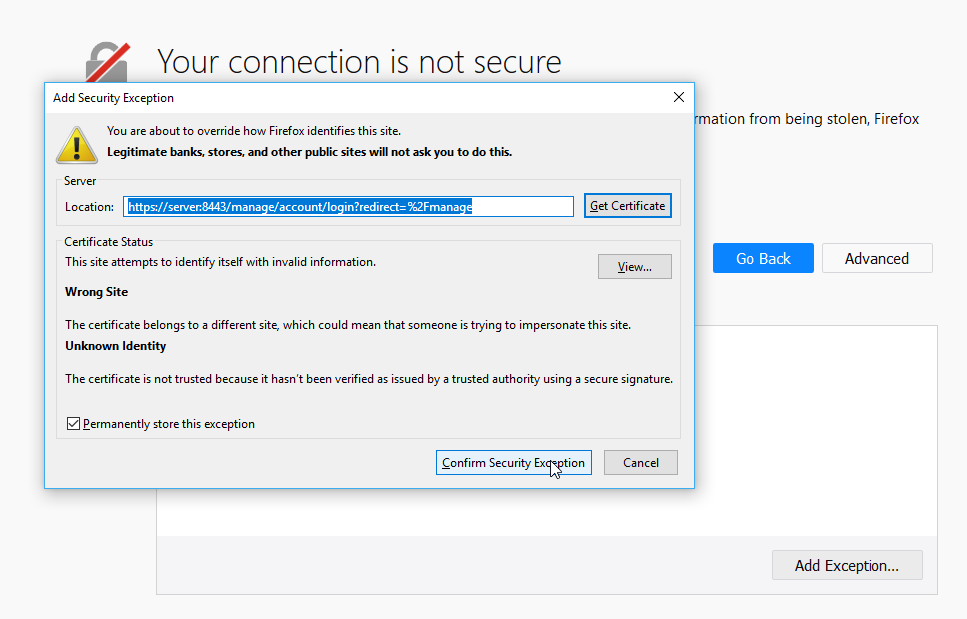Click the bold Legitimate banks warning text
The height and width of the screenshot is (619, 967).
point(309,152)
